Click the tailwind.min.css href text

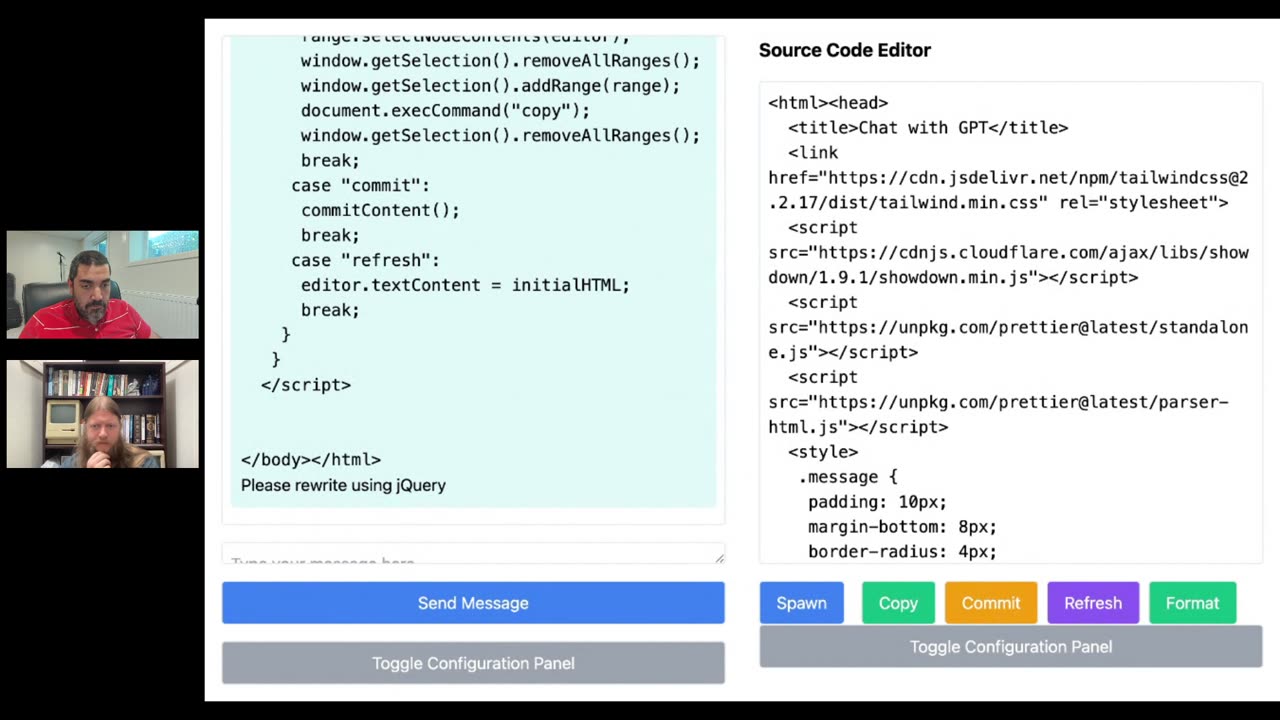coord(1008,190)
